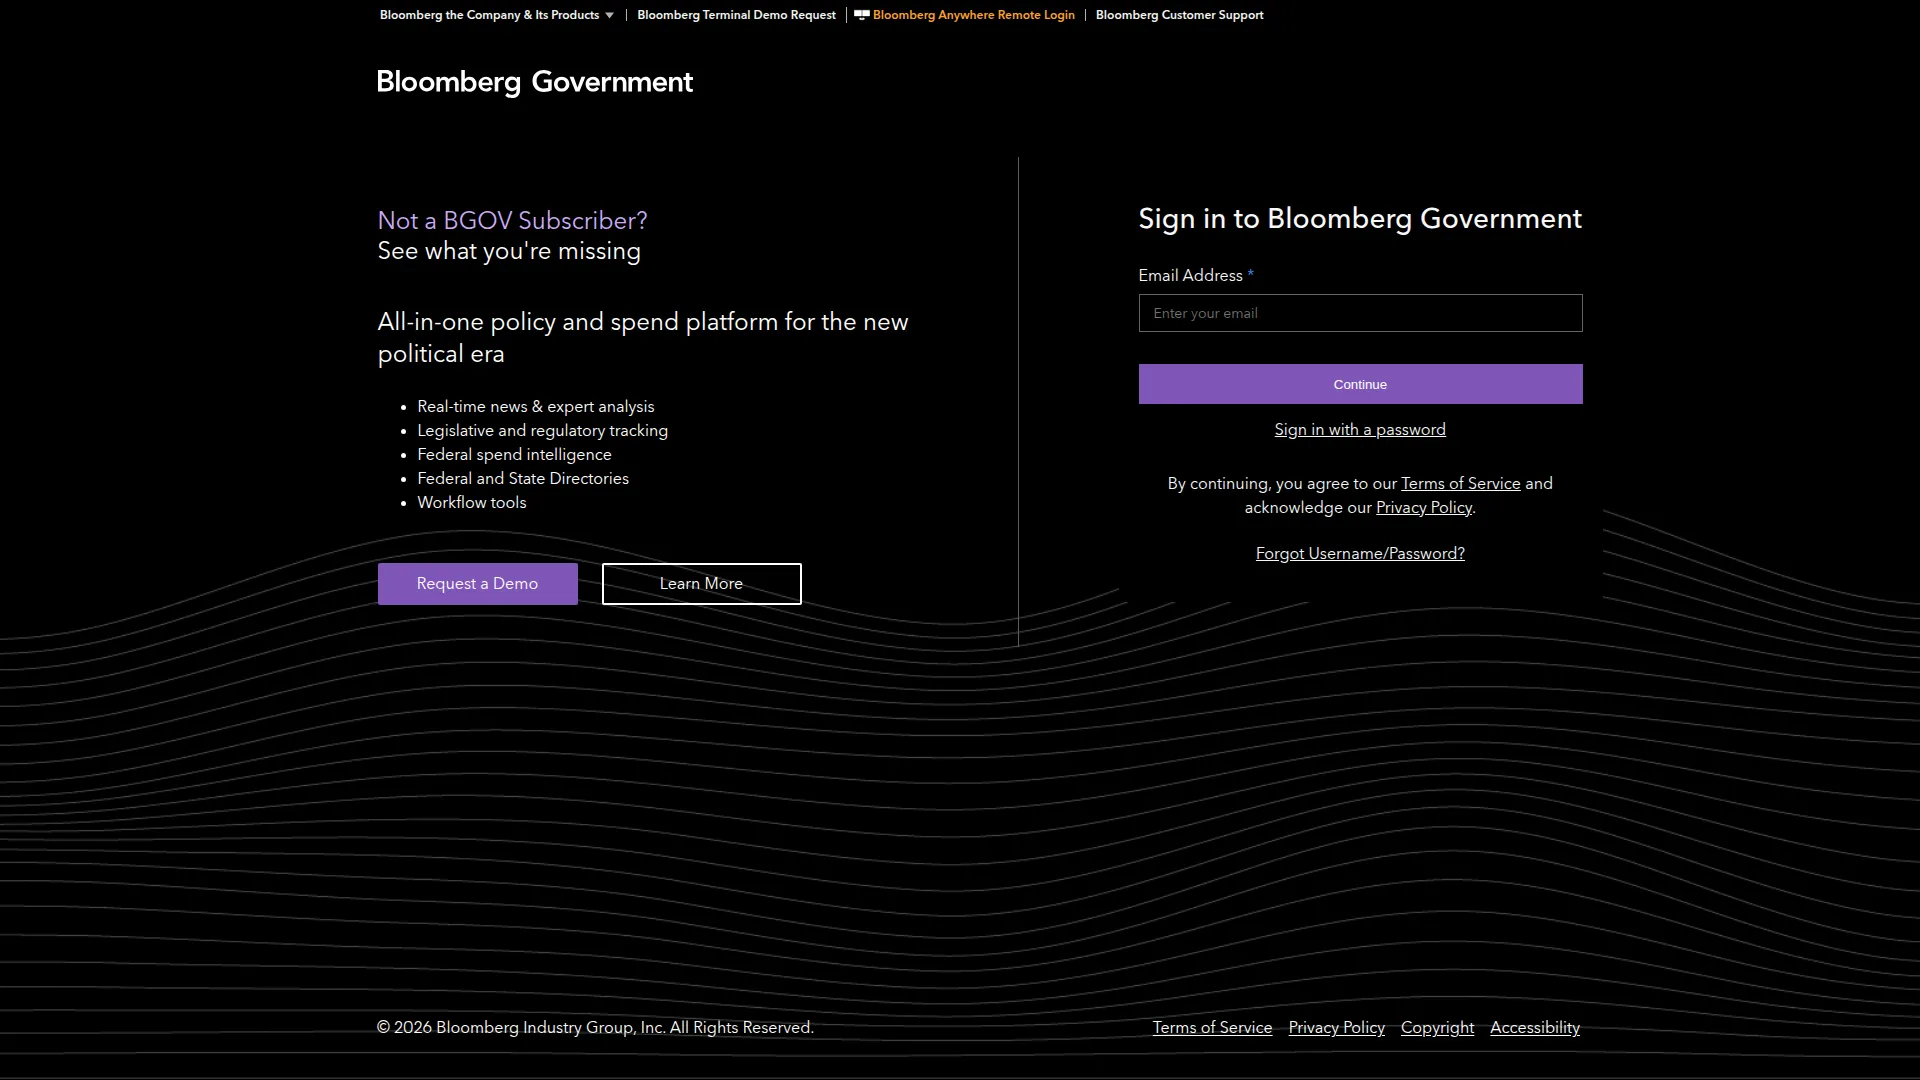1920x1080 pixels.
Task: Click 'All-in-one policy and spend platform' heading
Action: pos(643,338)
